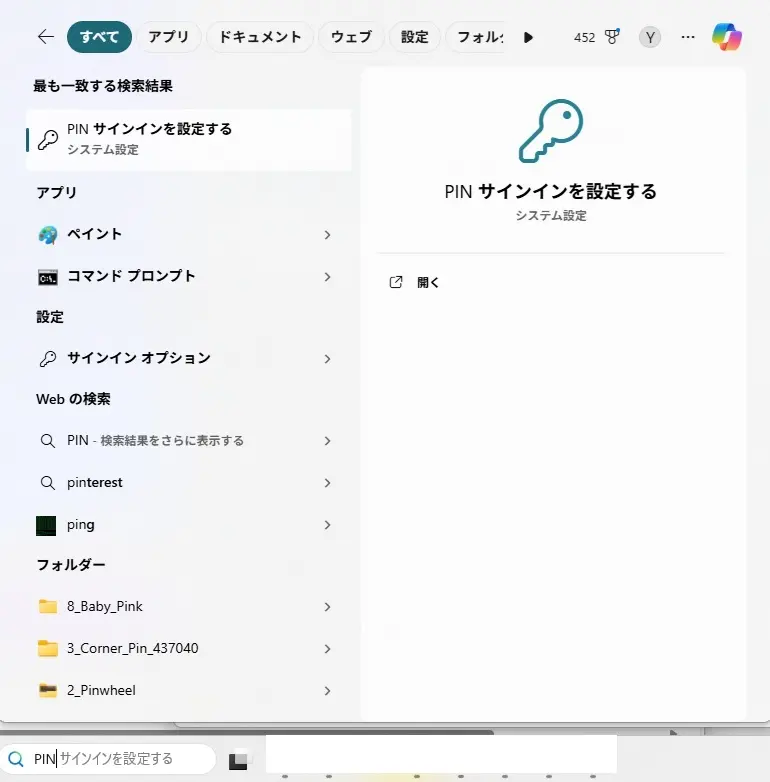The width and height of the screenshot is (770, 782).
Task: Click the サインイン オプション key icon
Action: pos(48,359)
